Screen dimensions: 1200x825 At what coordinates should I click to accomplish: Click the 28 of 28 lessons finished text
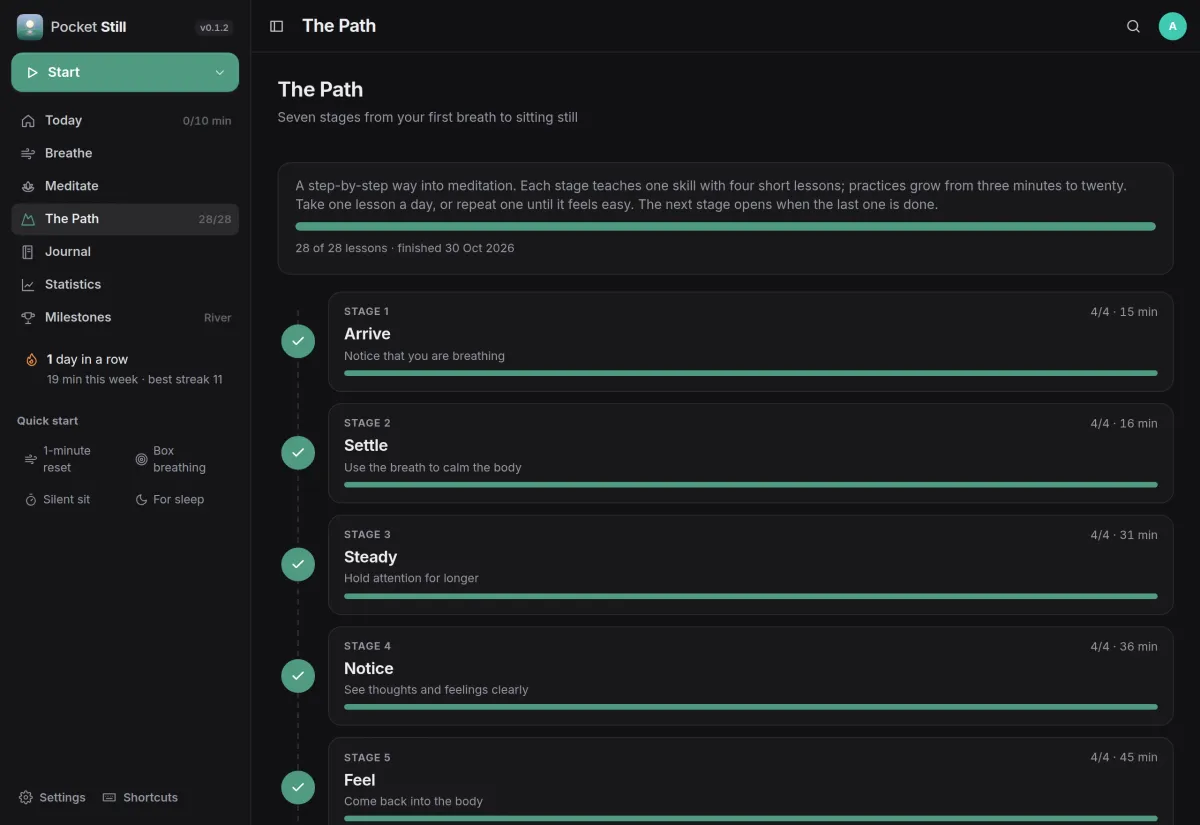pos(405,248)
